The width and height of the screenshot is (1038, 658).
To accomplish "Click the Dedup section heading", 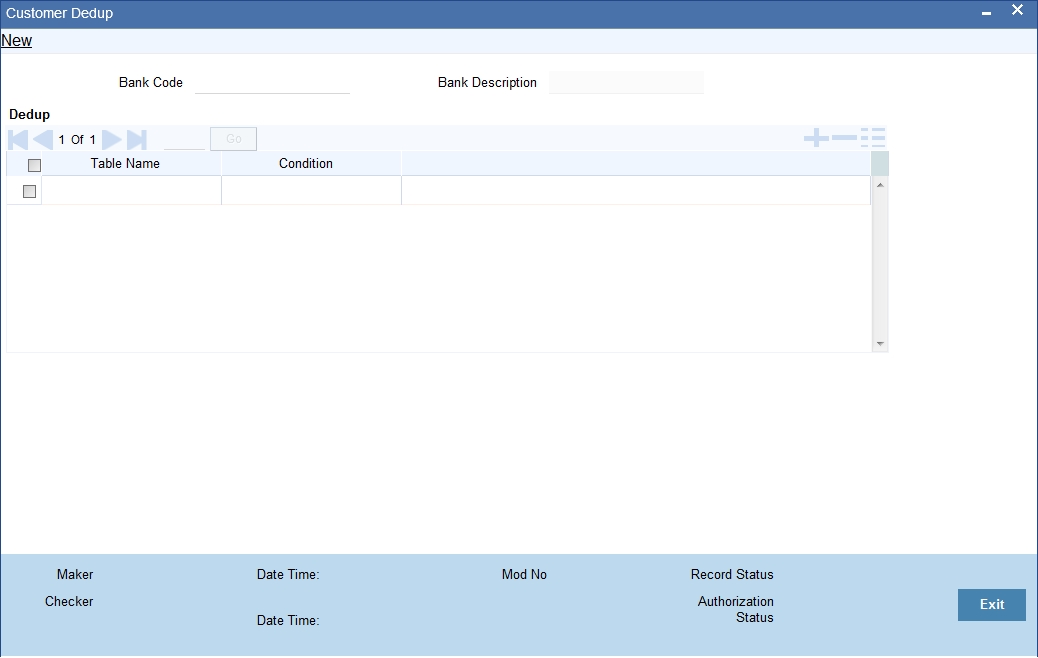I will [29, 115].
